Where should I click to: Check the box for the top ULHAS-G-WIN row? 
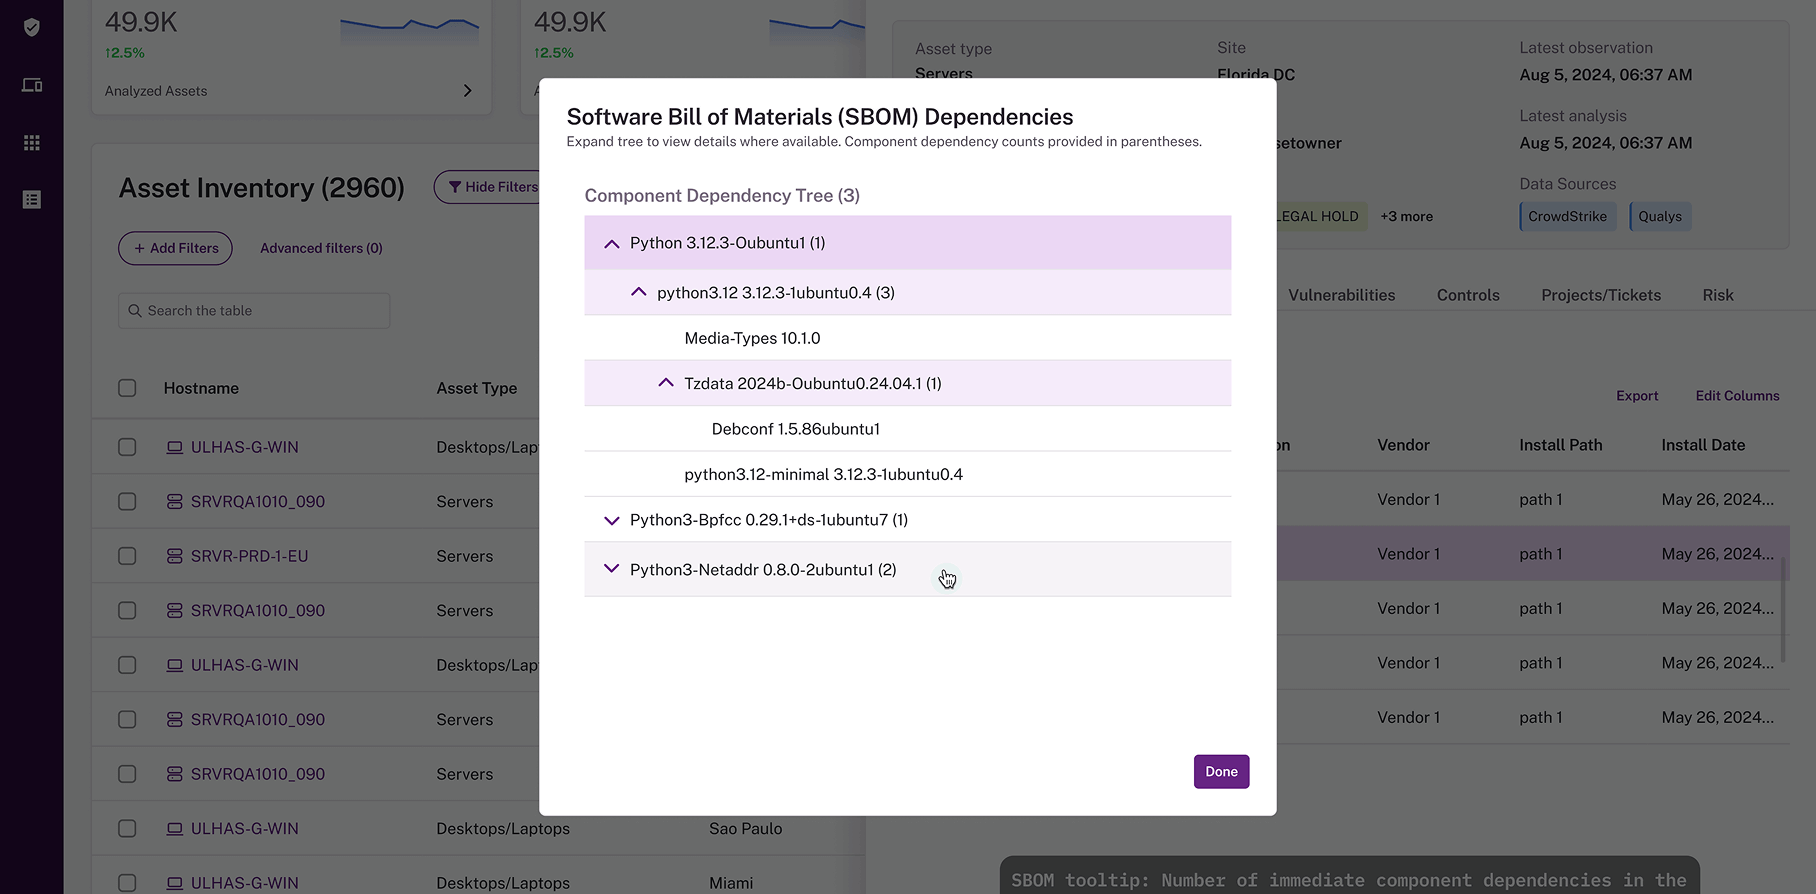point(127,447)
